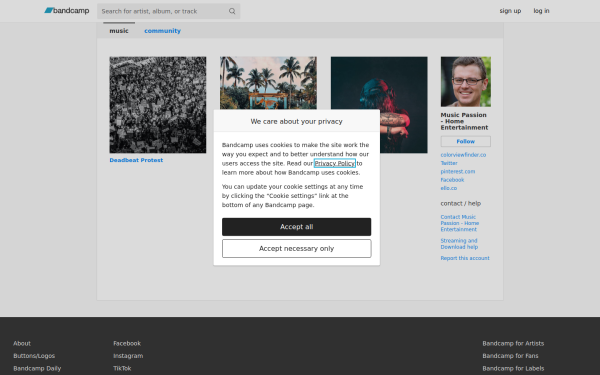Switch to the community tab

pyautogui.click(x=162, y=31)
